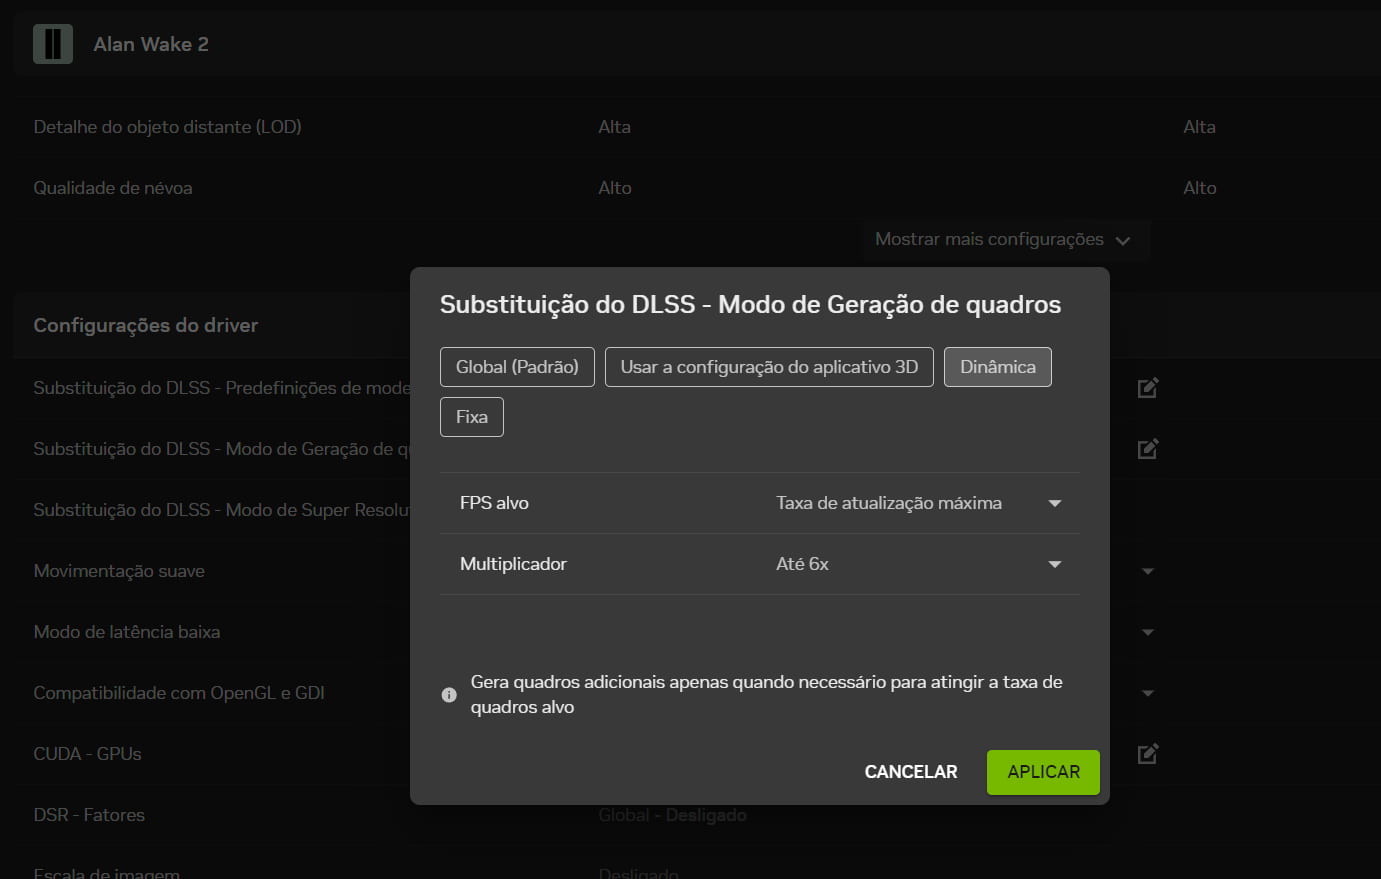
Task: Select Global (Padrão) mode
Action: click(517, 366)
